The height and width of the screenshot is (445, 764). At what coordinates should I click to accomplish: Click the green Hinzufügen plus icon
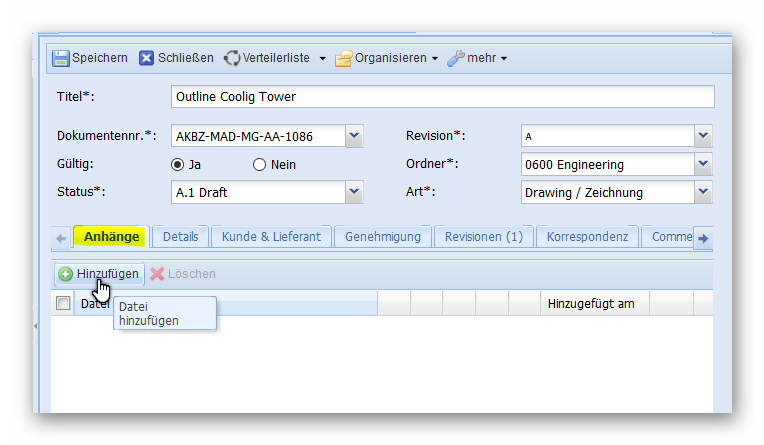65,274
